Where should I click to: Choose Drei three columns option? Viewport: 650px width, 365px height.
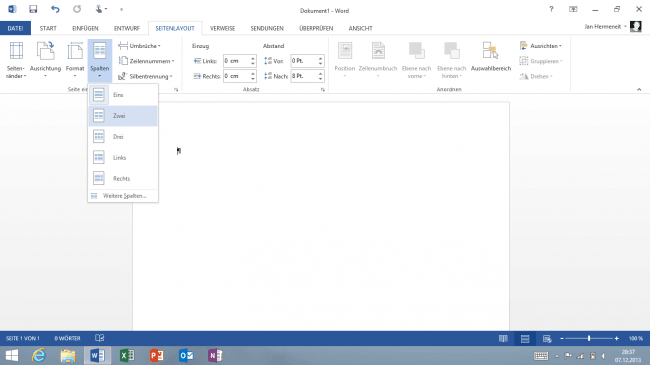point(123,136)
